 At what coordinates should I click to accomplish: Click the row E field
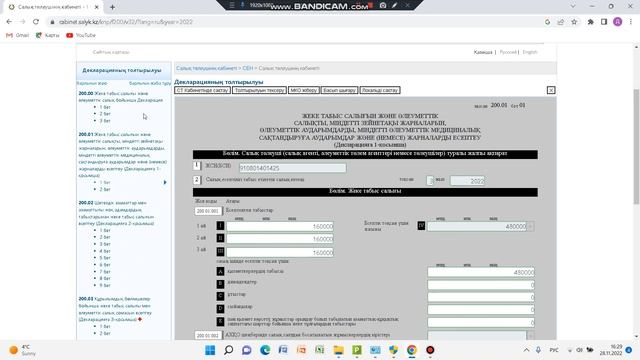coord(481,322)
